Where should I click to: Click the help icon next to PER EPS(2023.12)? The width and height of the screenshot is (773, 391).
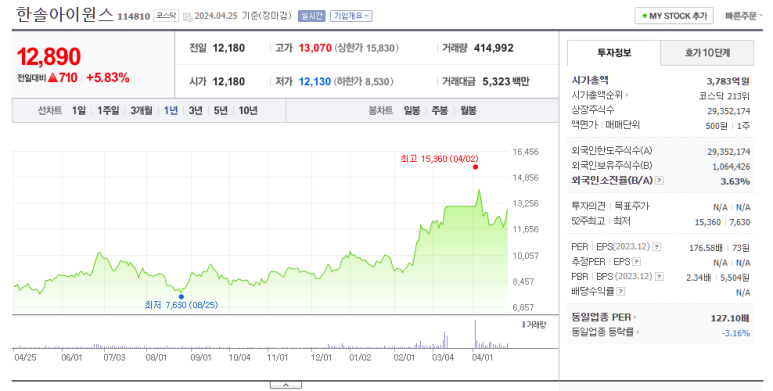point(657,247)
